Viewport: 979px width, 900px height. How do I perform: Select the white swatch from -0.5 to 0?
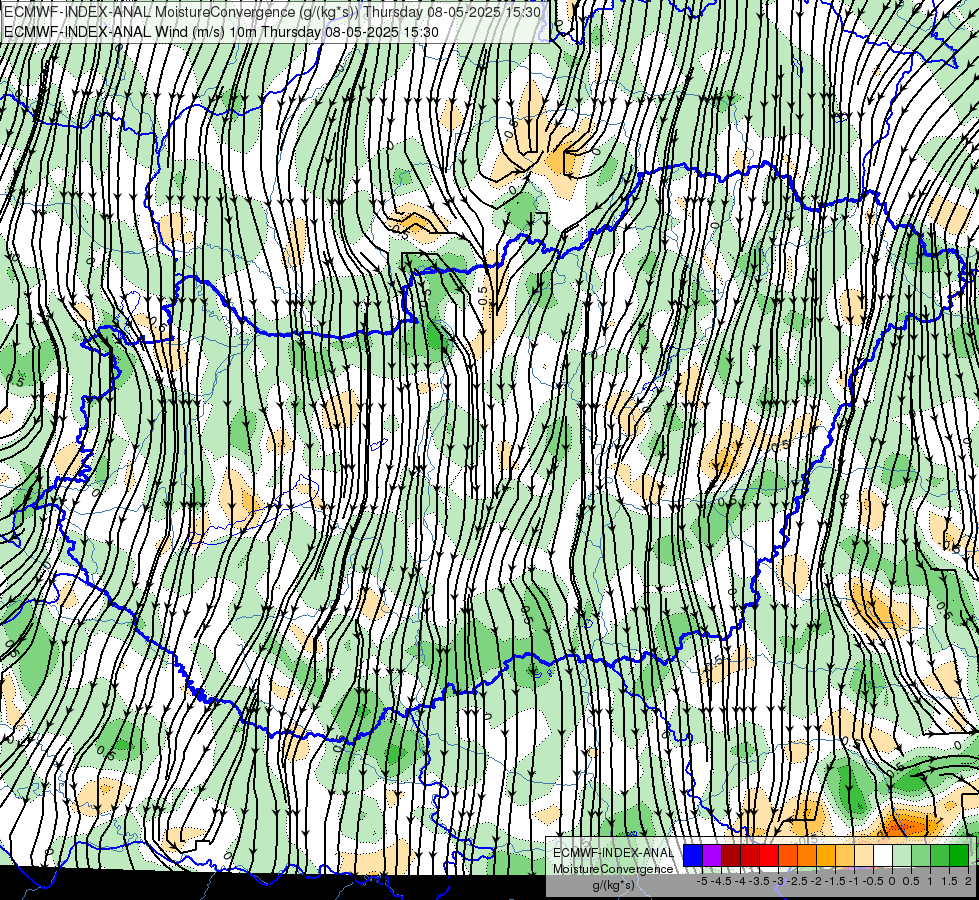point(883,856)
